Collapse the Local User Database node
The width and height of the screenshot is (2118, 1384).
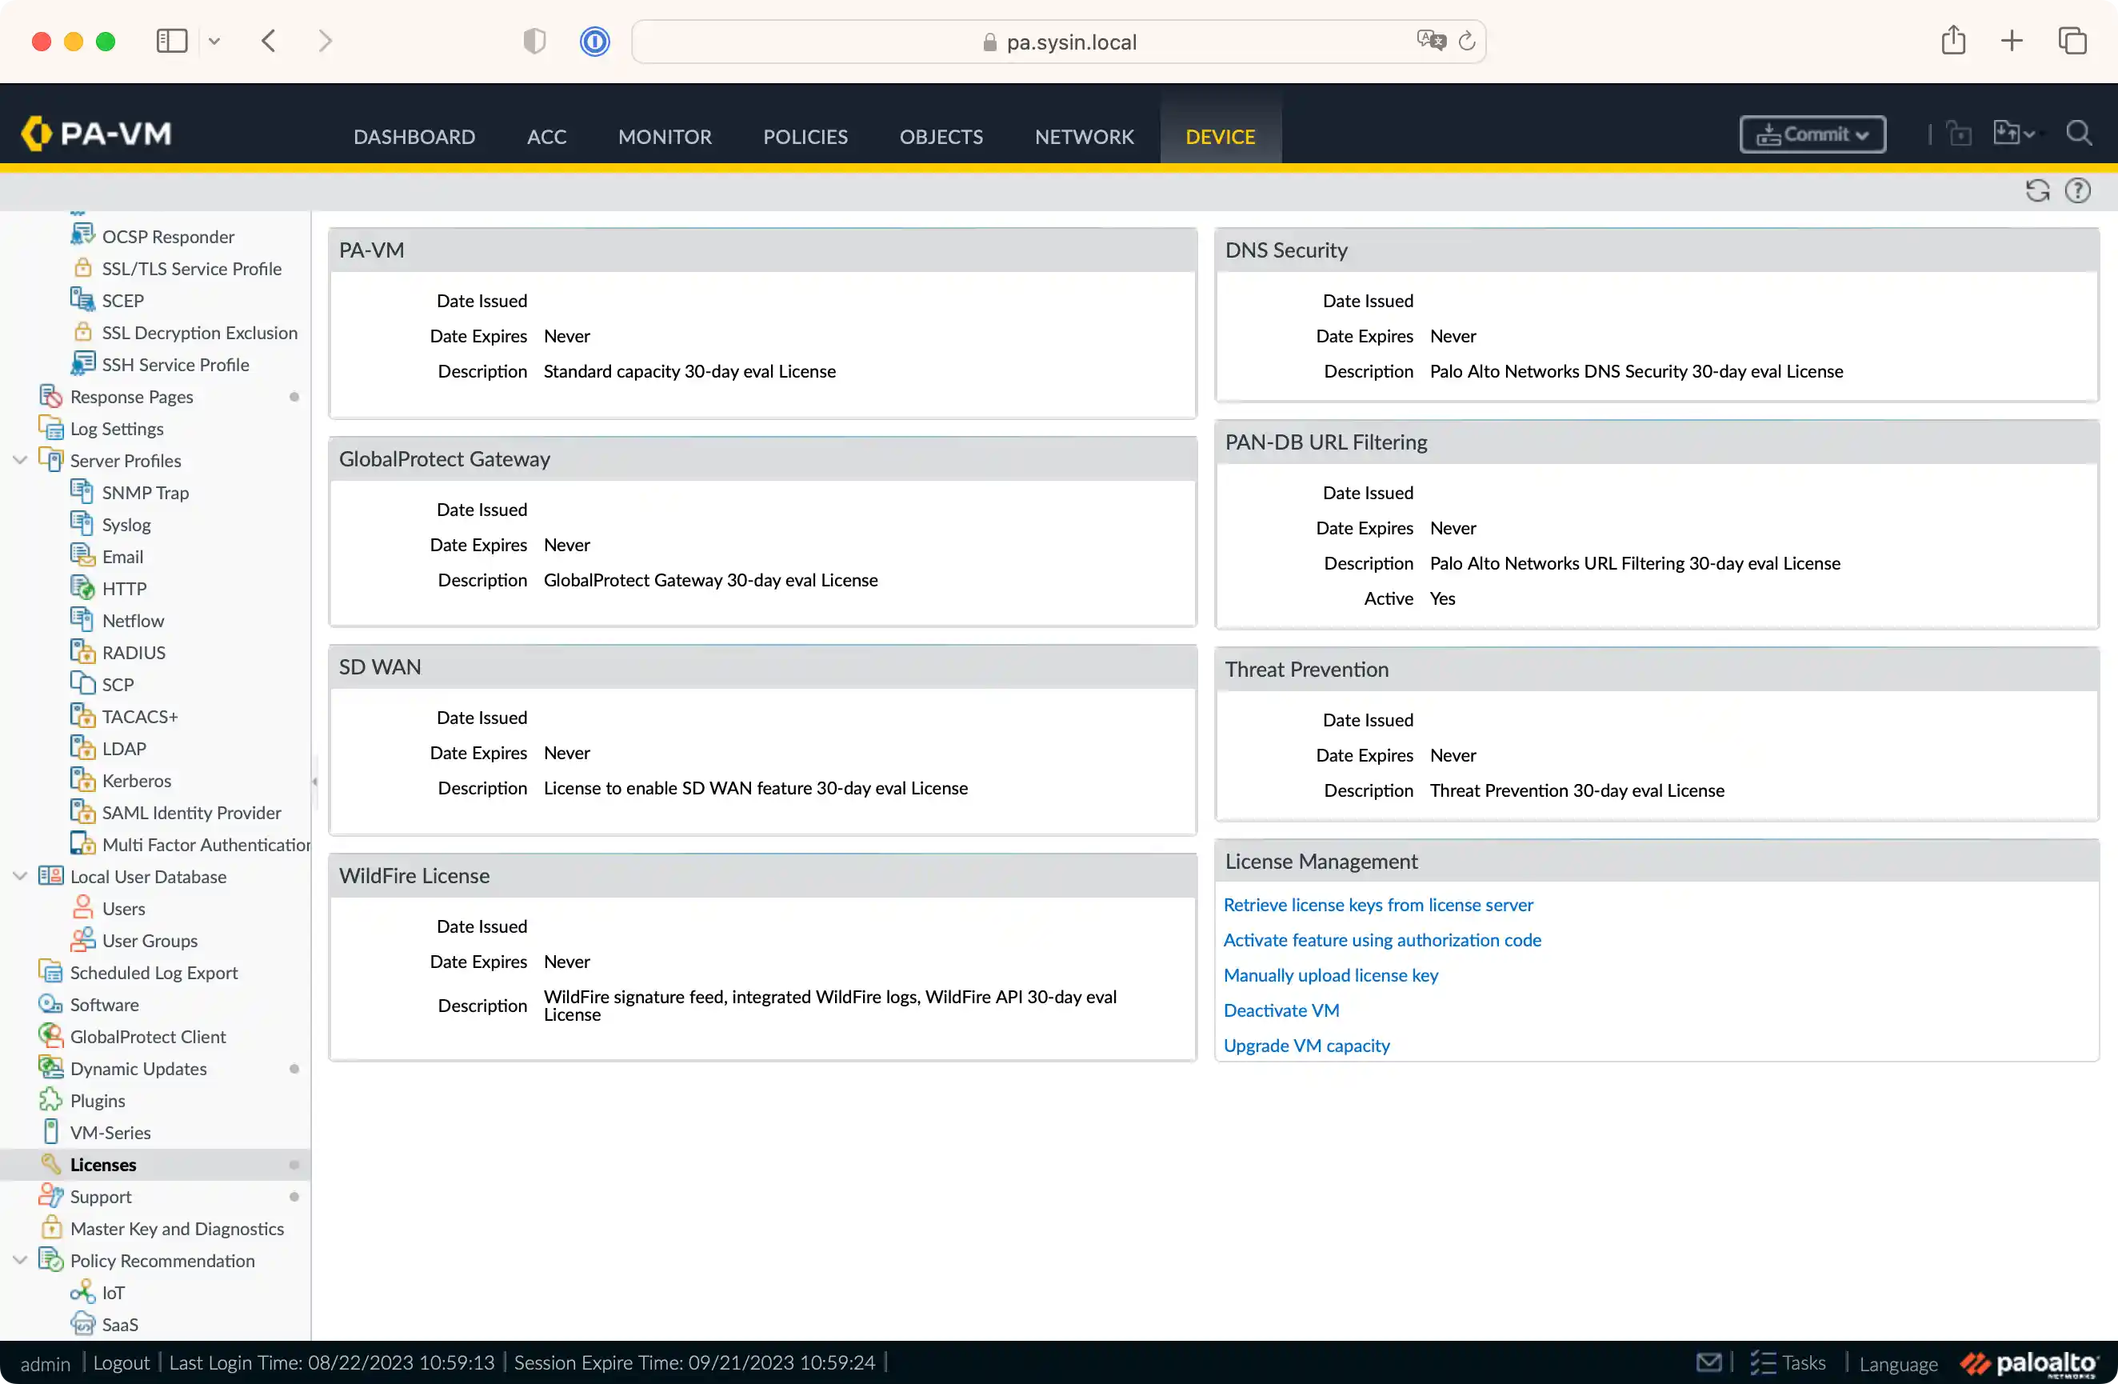point(20,876)
